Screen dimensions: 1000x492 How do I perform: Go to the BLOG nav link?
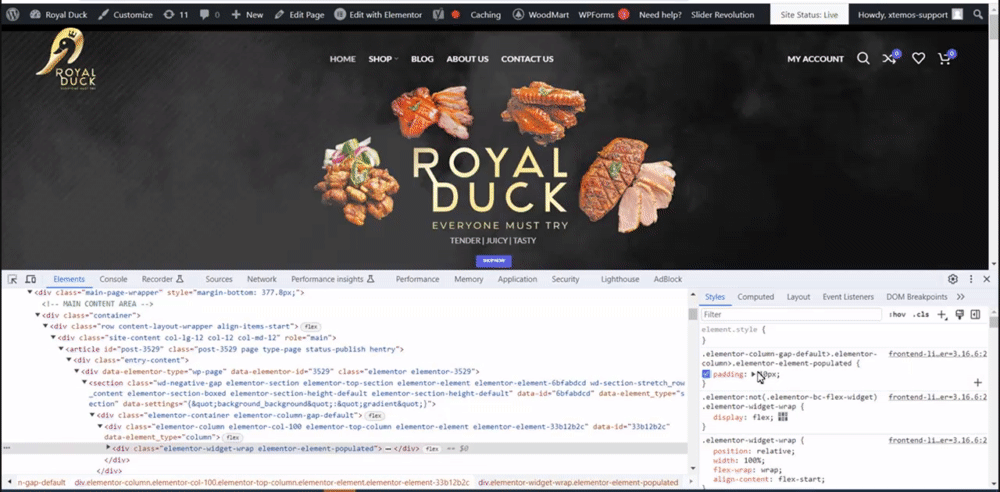(x=422, y=59)
